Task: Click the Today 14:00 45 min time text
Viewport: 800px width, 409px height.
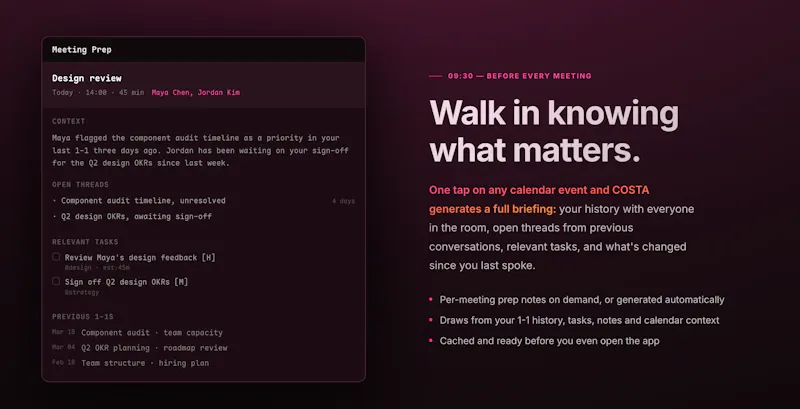Action: (98, 92)
